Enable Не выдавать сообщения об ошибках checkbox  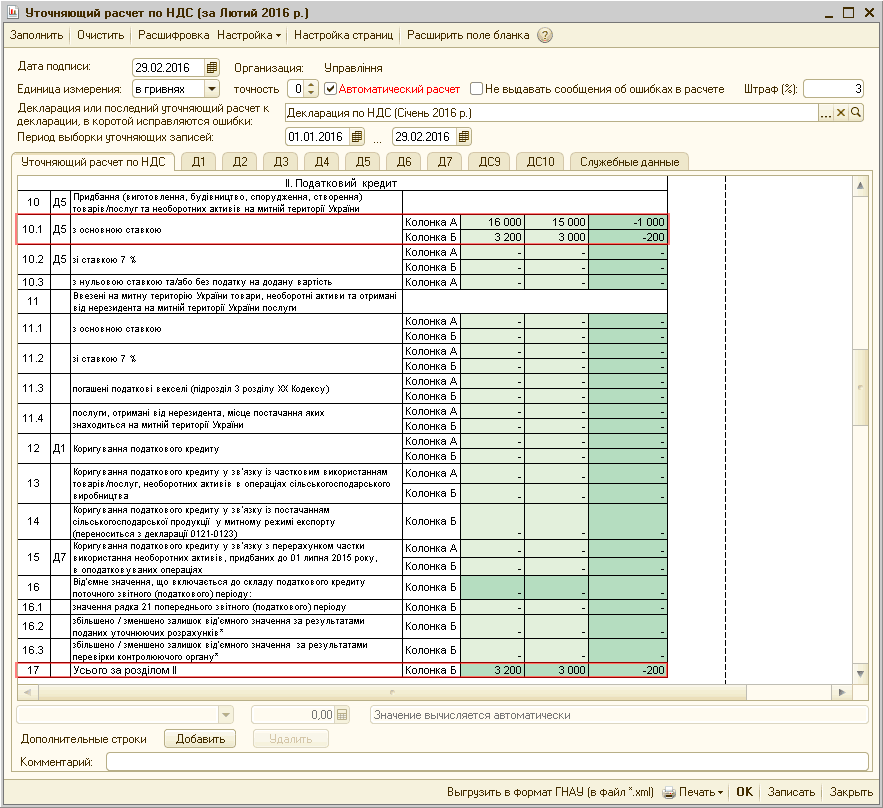tap(476, 89)
